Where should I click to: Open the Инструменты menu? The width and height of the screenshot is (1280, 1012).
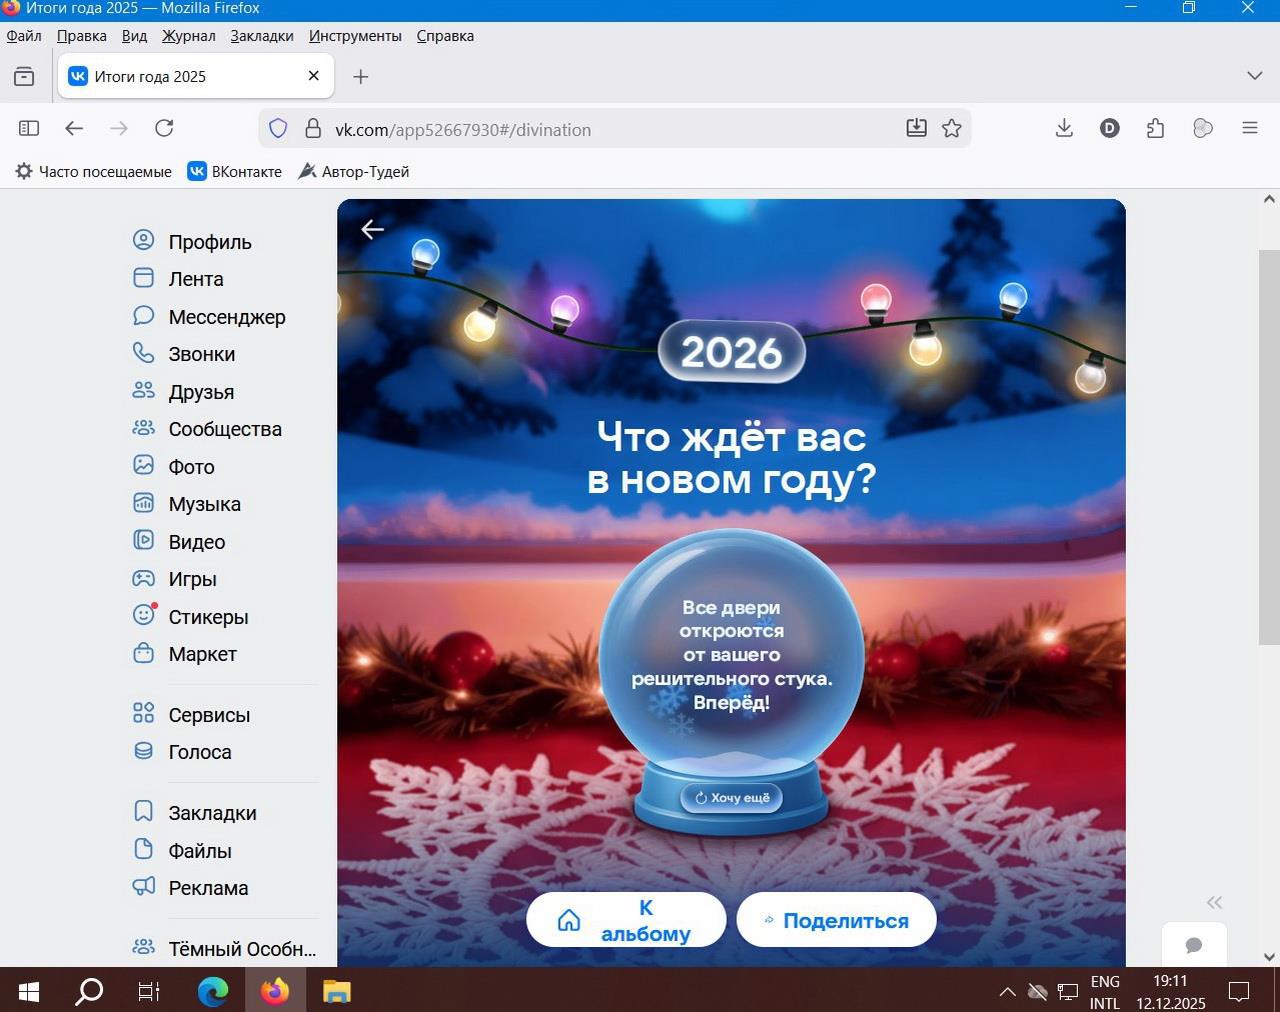355,36
